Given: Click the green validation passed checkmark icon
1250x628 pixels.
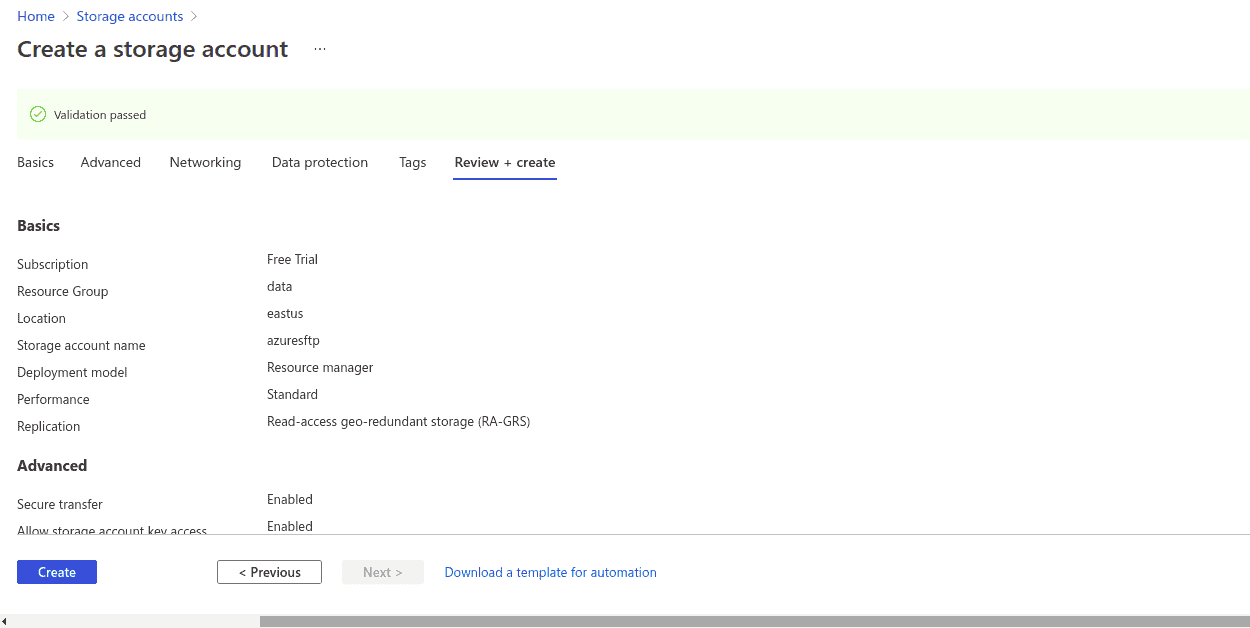Looking at the screenshot, I should pyautogui.click(x=38, y=114).
